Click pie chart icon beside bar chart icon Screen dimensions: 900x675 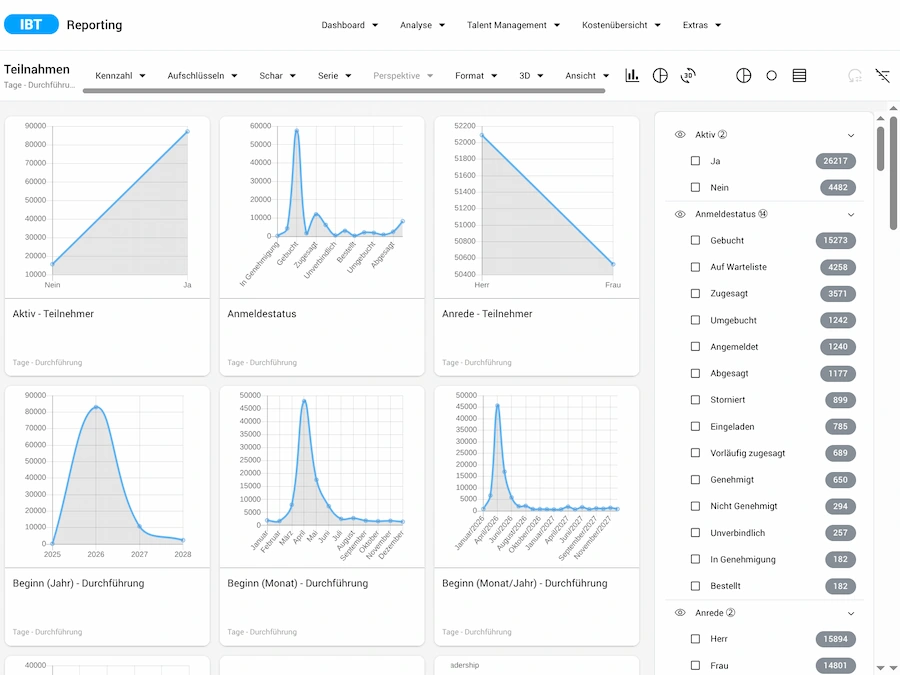pyautogui.click(x=660, y=75)
